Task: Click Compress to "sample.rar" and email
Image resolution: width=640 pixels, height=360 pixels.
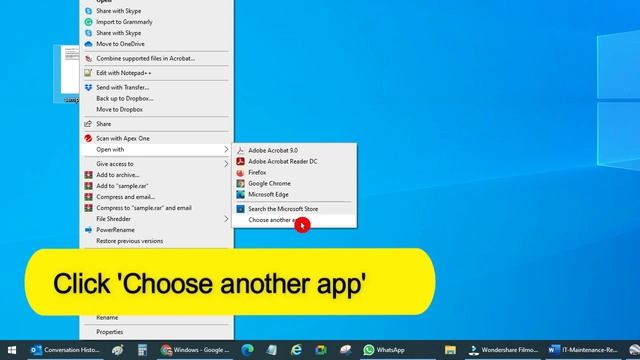Action: (157, 208)
